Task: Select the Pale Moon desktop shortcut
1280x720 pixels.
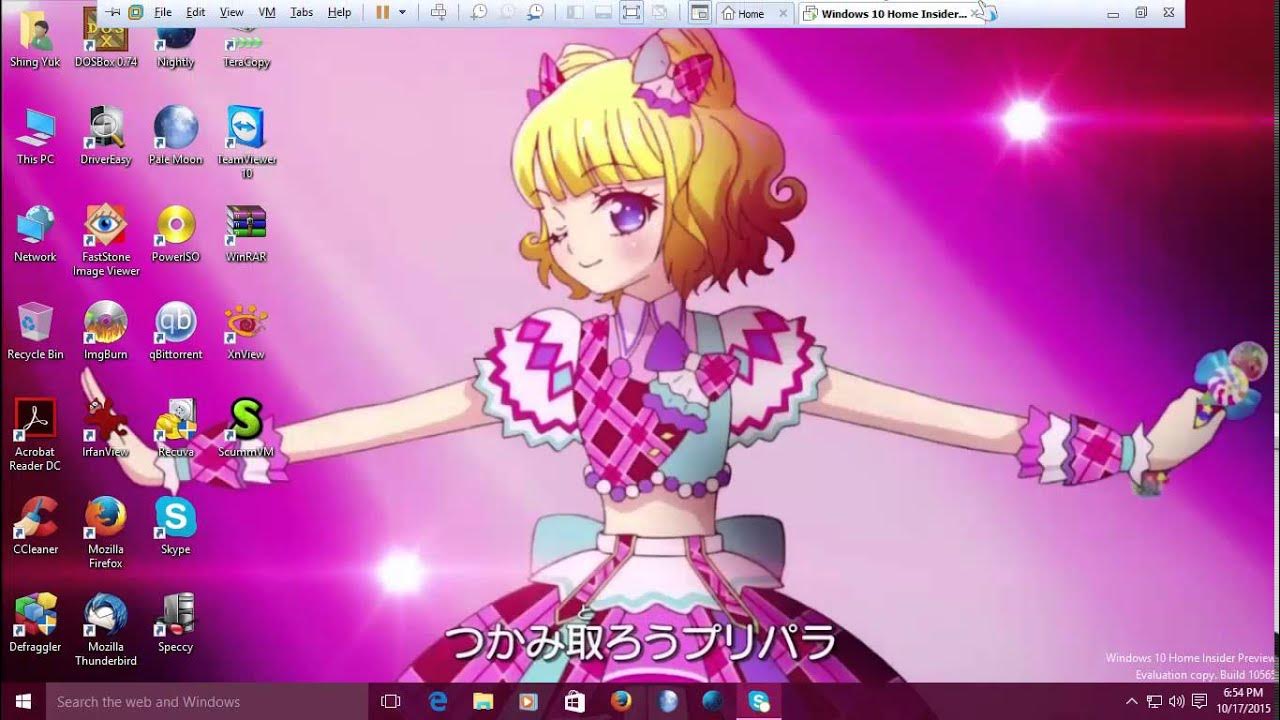Action: 175,136
